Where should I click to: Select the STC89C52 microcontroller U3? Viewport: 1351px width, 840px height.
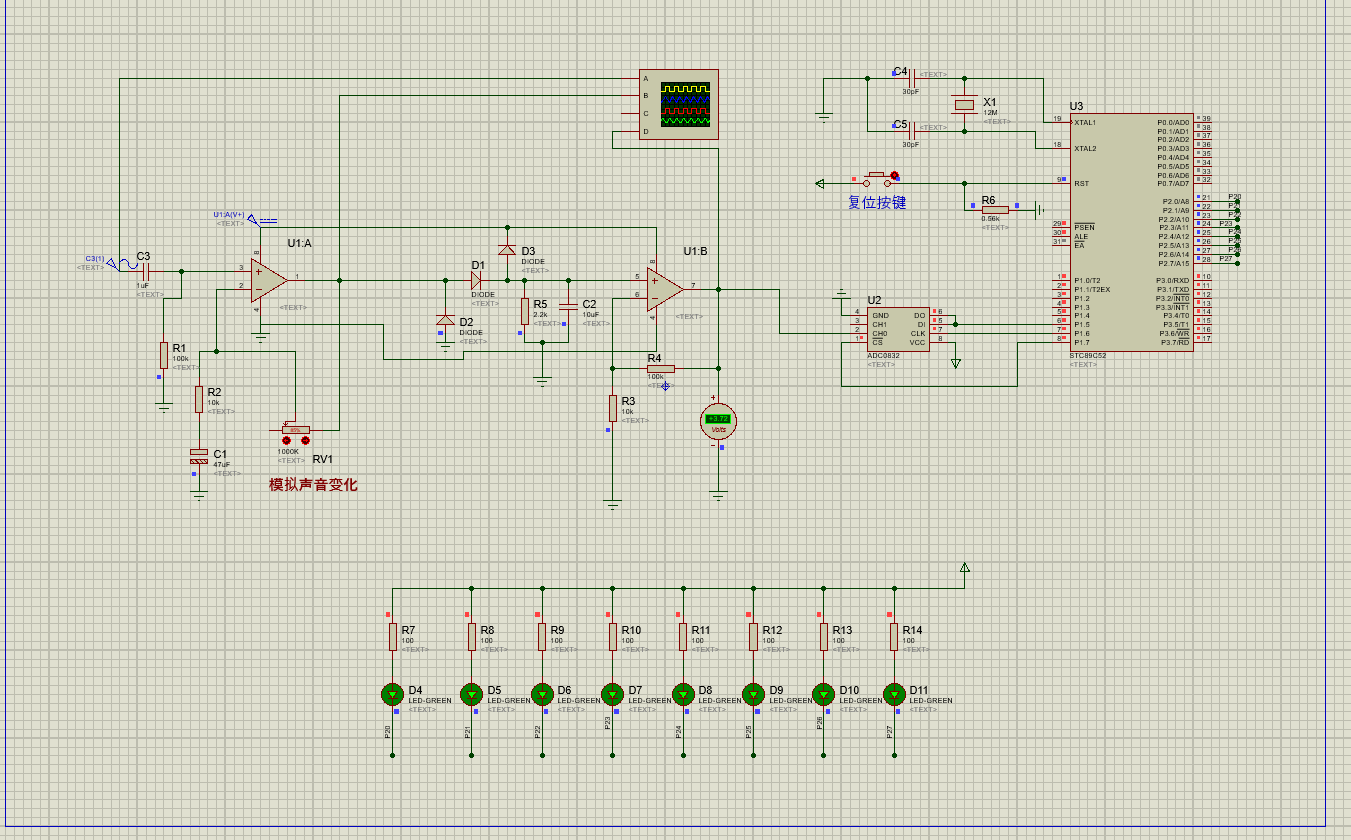tap(1131, 232)
